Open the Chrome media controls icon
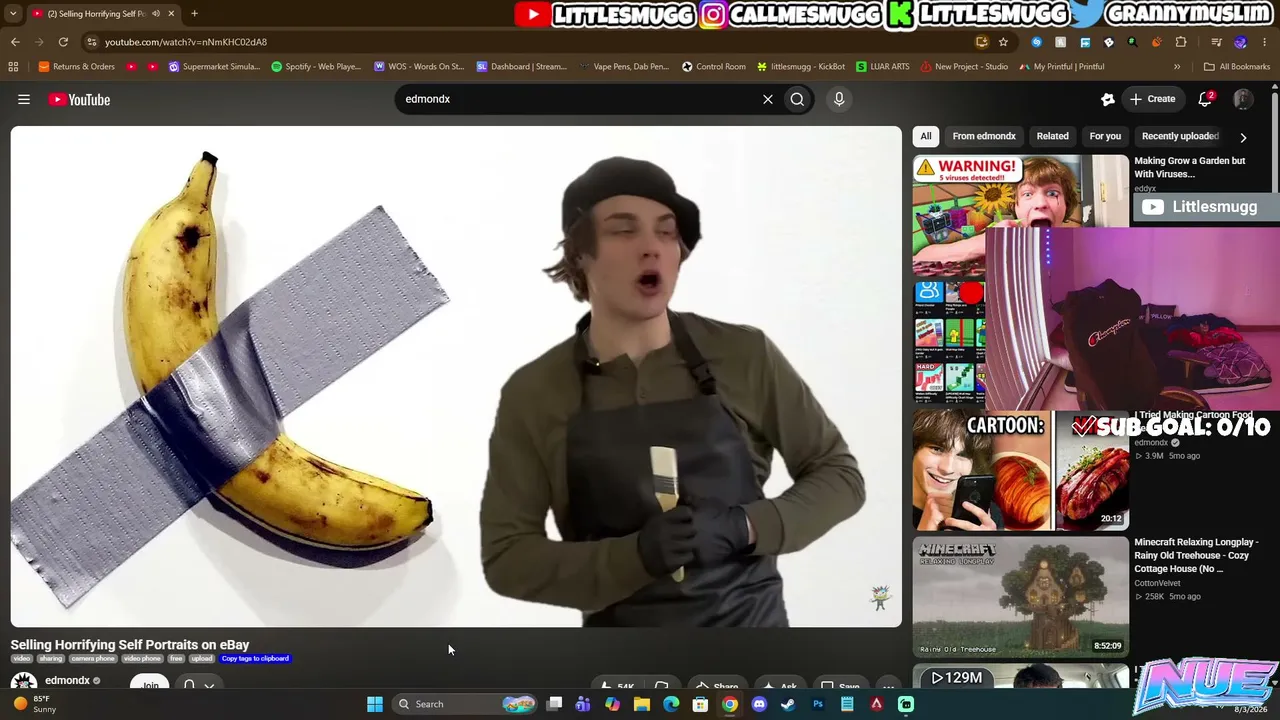 tap(1216, 42)
